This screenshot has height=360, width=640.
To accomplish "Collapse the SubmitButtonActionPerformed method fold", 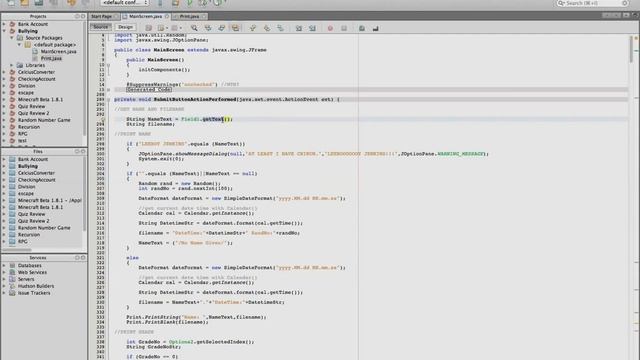I will point(109,100).
